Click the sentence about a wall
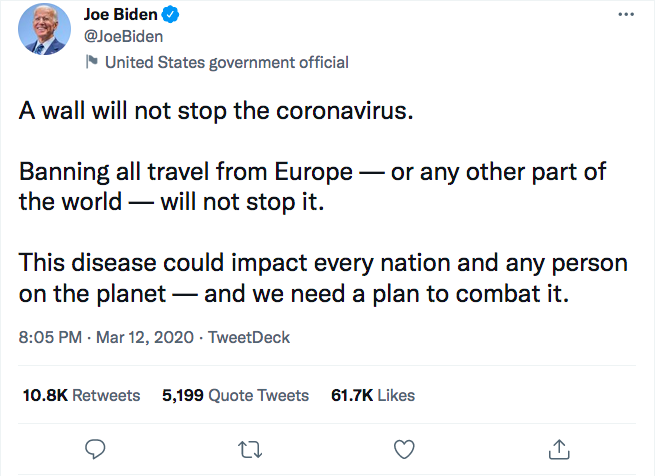The image size is (657, 476). [215, 110]
